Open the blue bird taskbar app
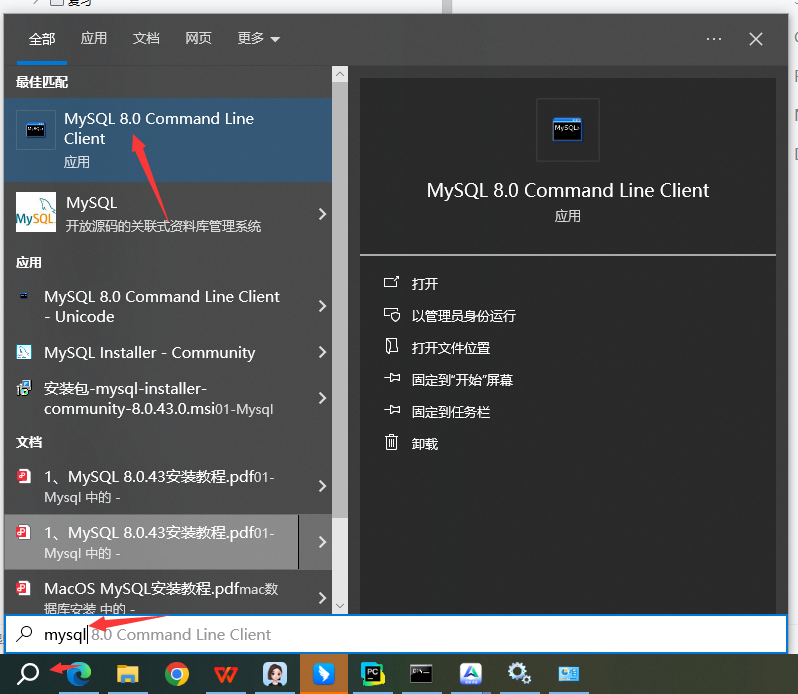The image size is (798, 694). coord(324,674)
